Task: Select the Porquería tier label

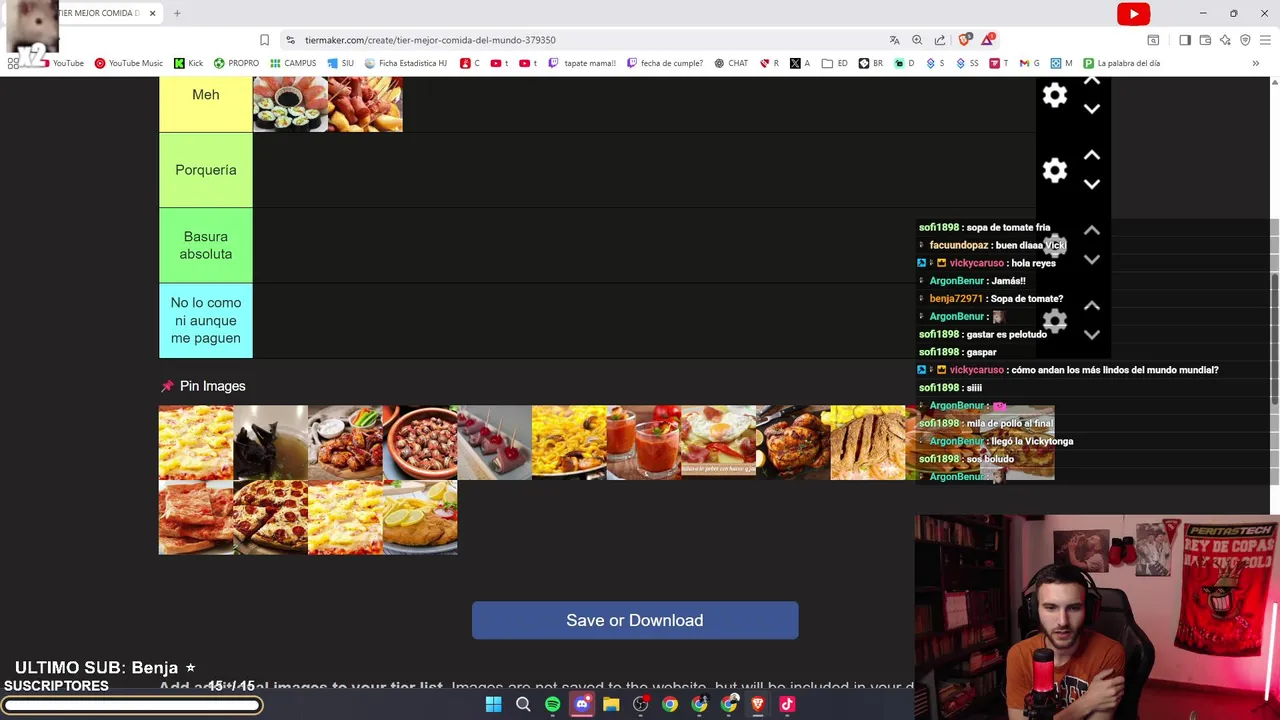Action: (206, 170)
